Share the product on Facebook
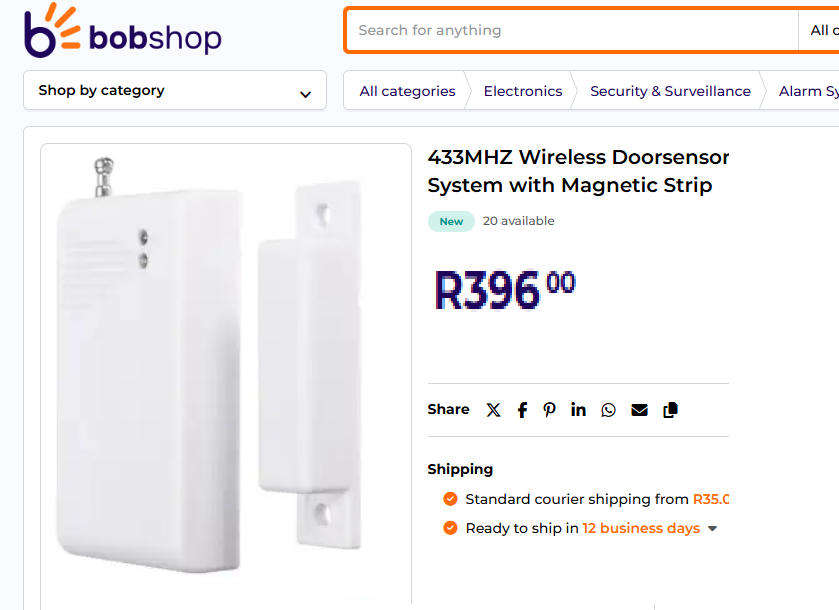This screenshot has height=610, width=839. coord(521,409)
